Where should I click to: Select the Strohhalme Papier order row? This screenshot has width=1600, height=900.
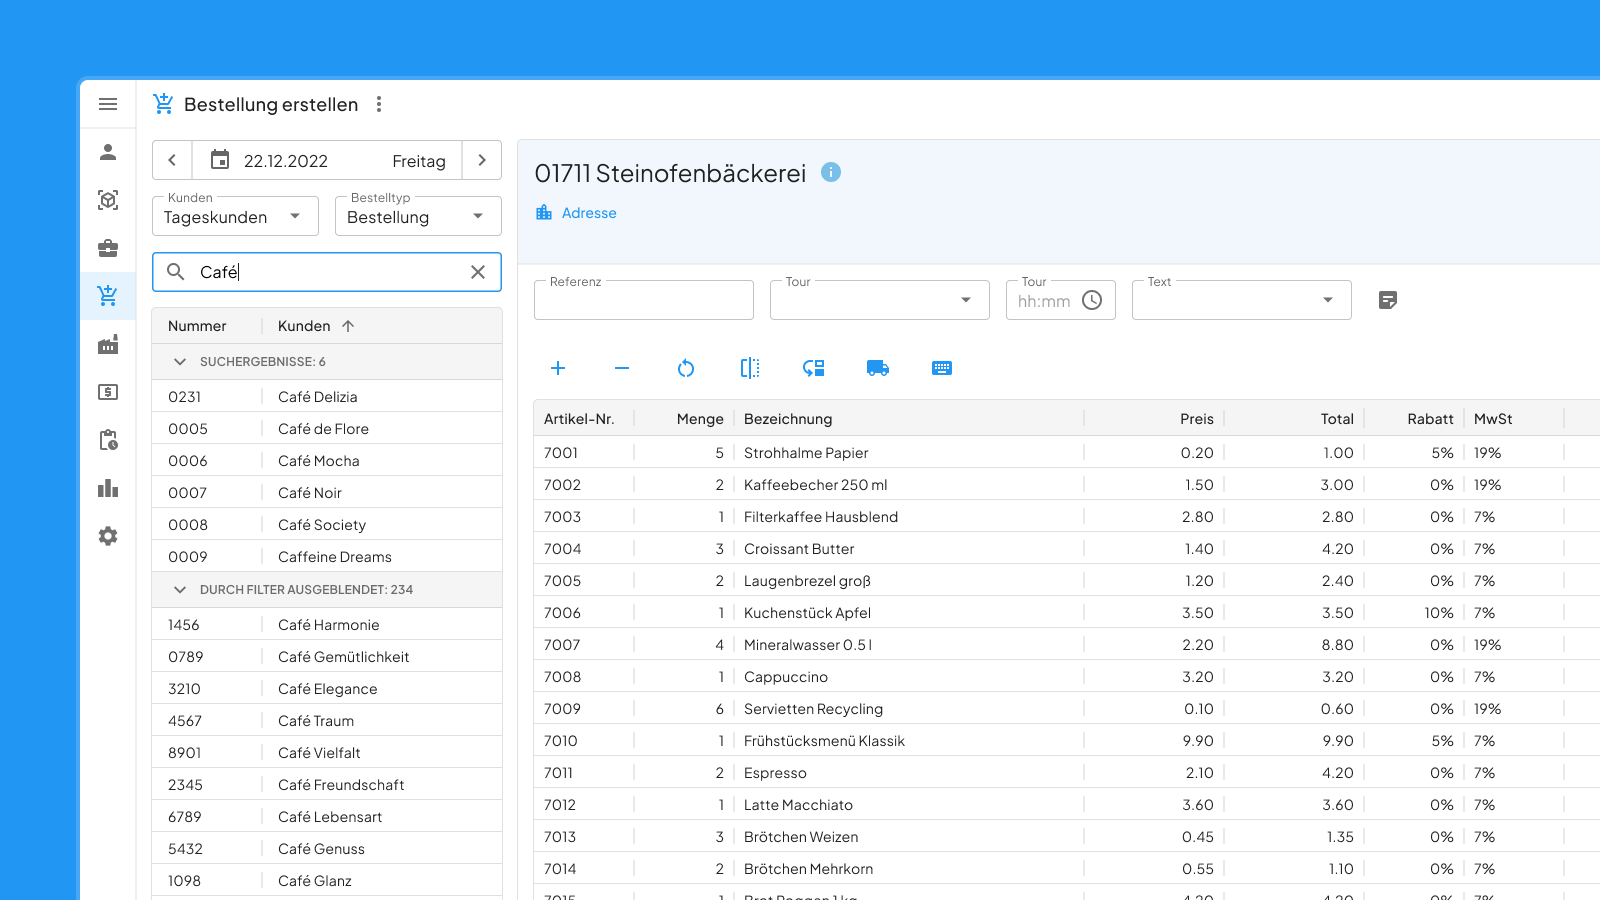tap(1067, 453)
